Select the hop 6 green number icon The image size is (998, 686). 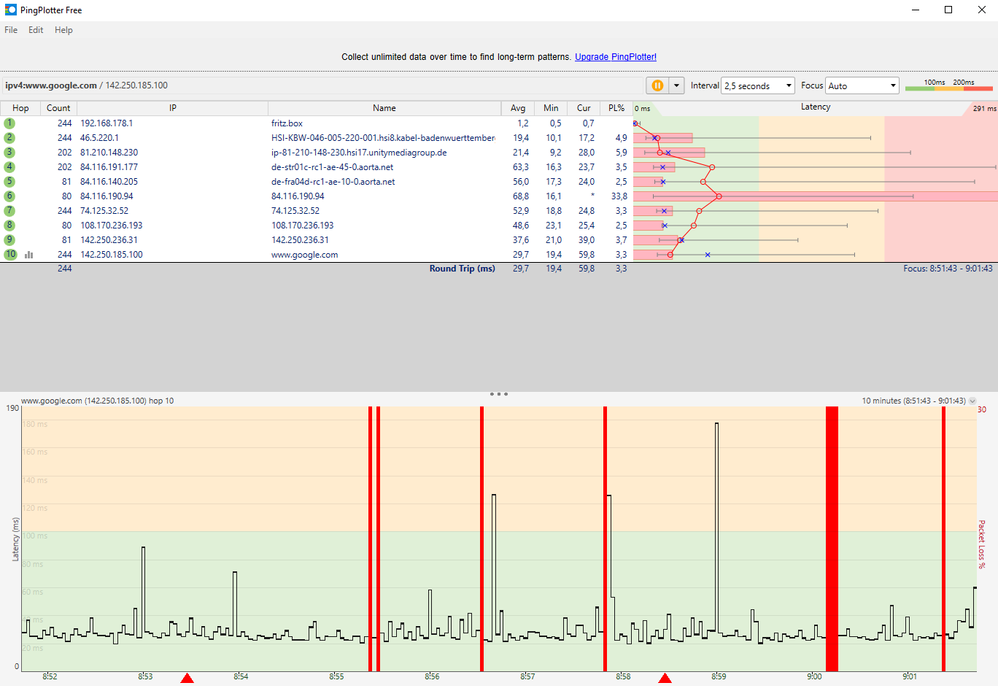pos(9,196)
